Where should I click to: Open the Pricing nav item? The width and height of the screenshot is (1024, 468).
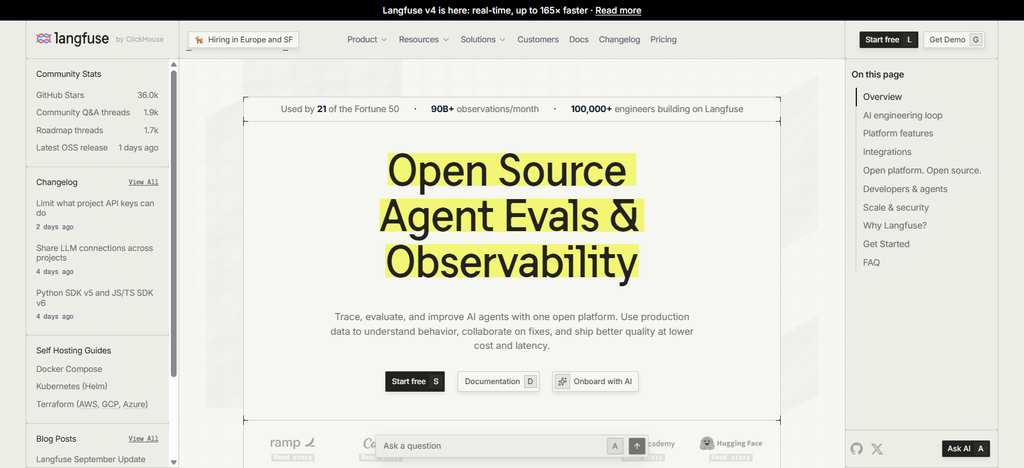[x=664, y=39]
